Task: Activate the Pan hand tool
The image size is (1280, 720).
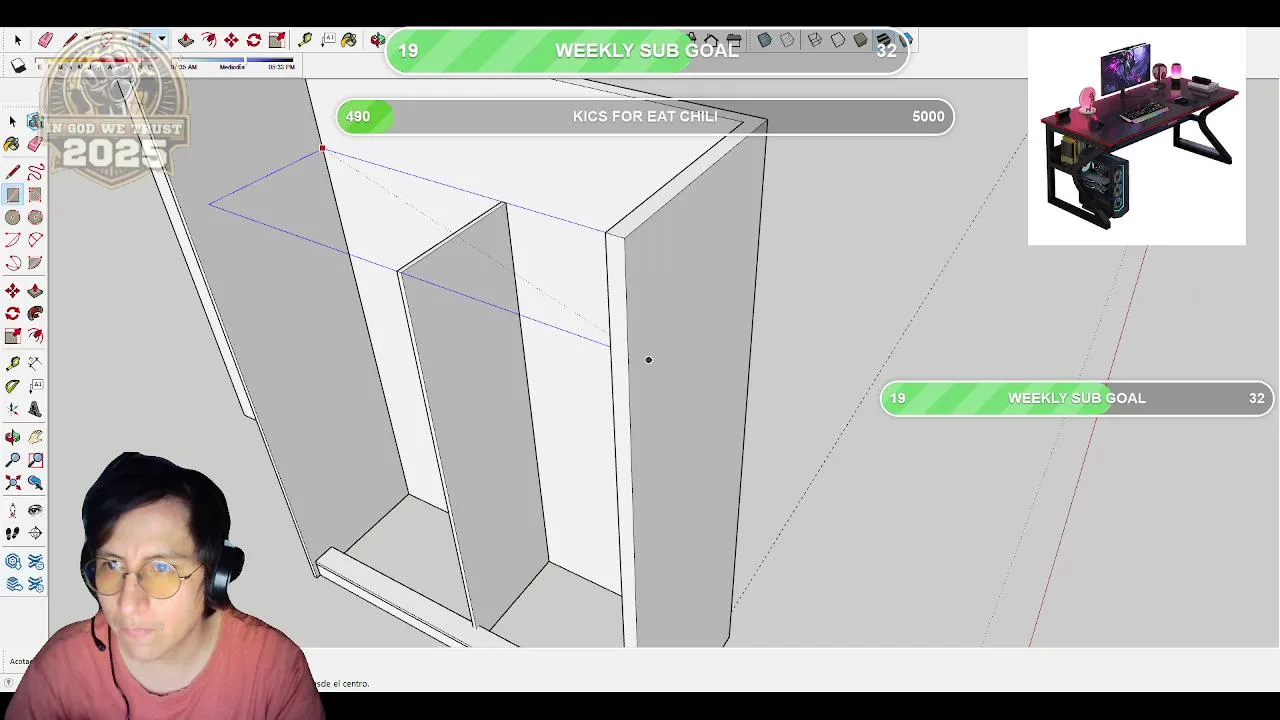Action: coord(35,437)
